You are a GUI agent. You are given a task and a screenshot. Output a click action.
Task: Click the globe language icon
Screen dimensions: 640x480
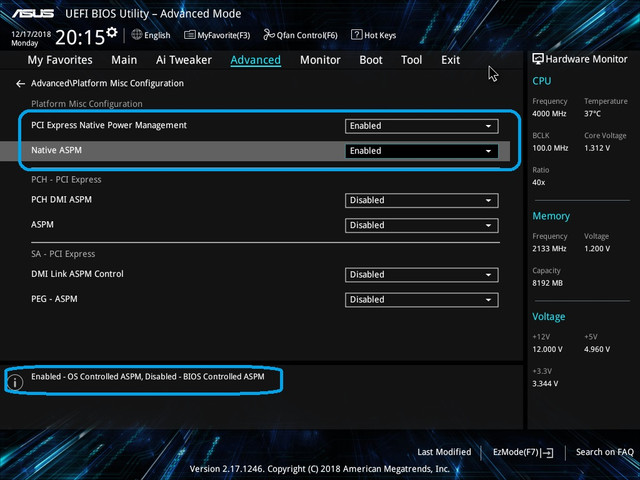click(137, 35)
